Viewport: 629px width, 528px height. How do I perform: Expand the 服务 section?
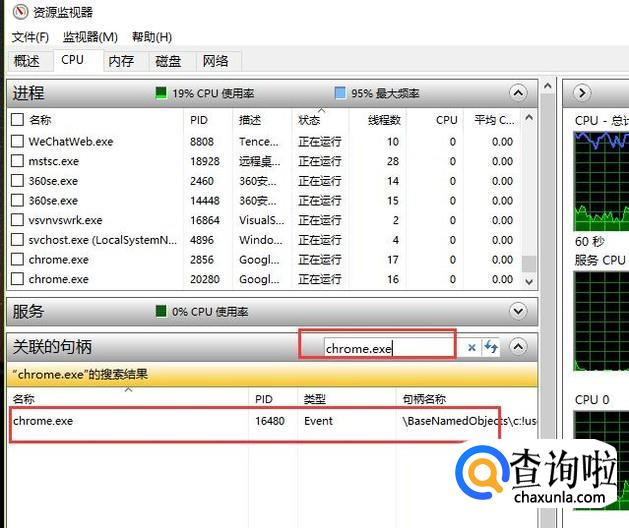click(518, 311)
